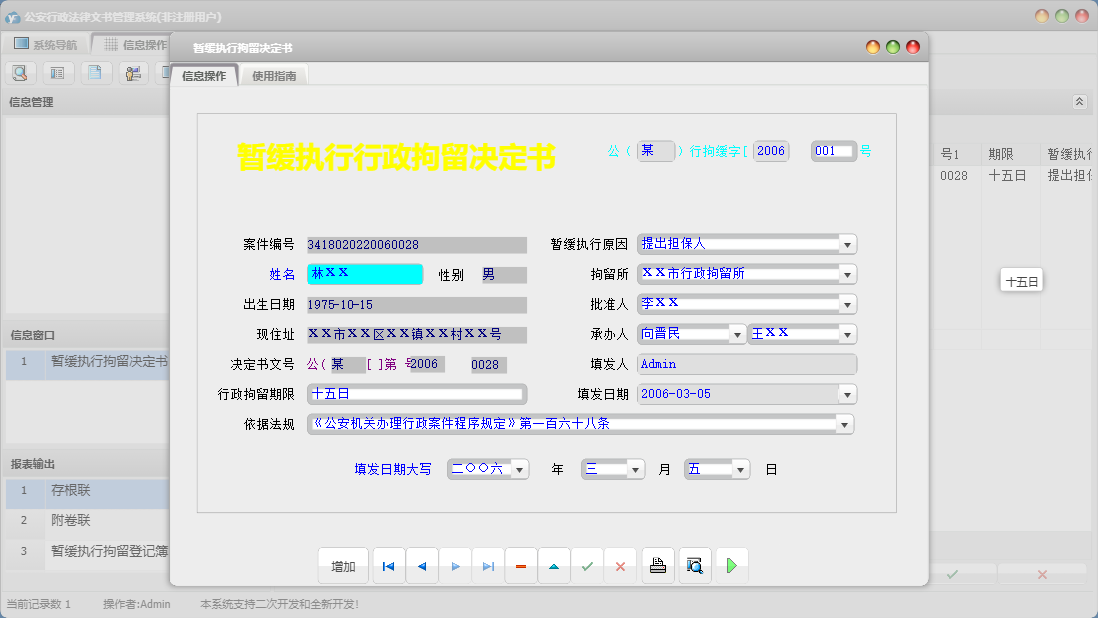Image resolution: width=1098 pixels, height=618 pixels.
Task: Open the report list icon on the toolbar
Action: coord(58,72)
